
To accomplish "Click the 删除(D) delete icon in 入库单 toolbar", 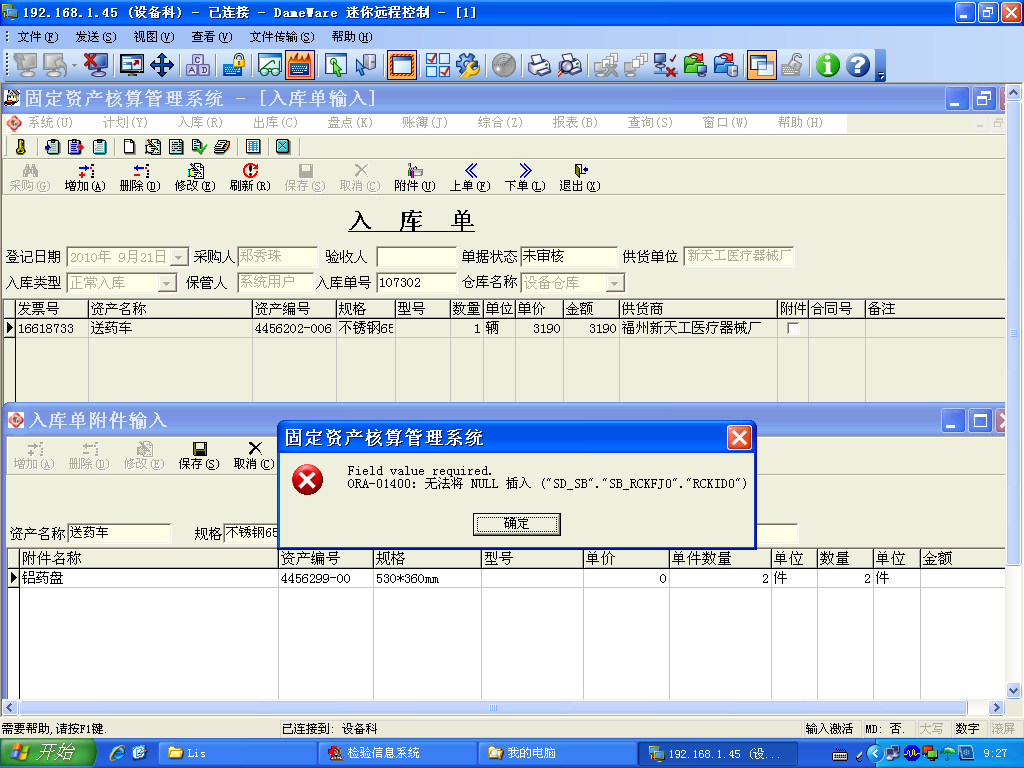I will click(x=140, y=178).
